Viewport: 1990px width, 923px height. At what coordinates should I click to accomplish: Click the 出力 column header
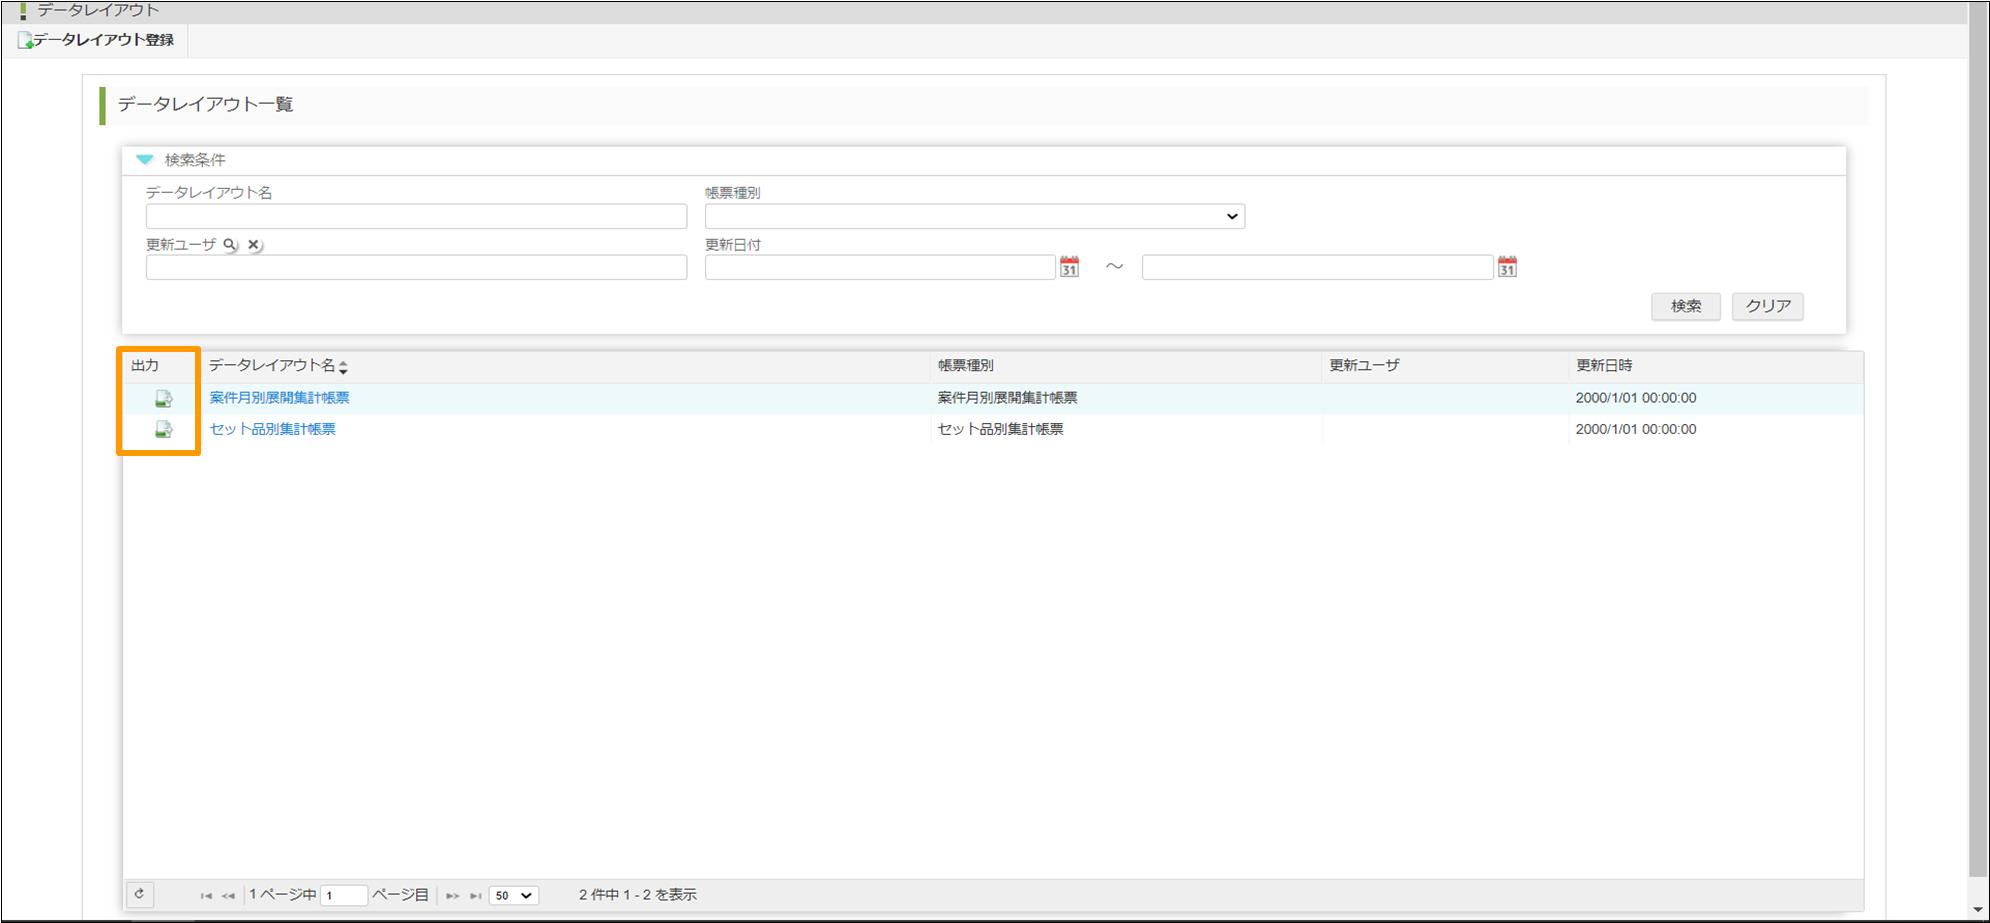coord(145,366)
